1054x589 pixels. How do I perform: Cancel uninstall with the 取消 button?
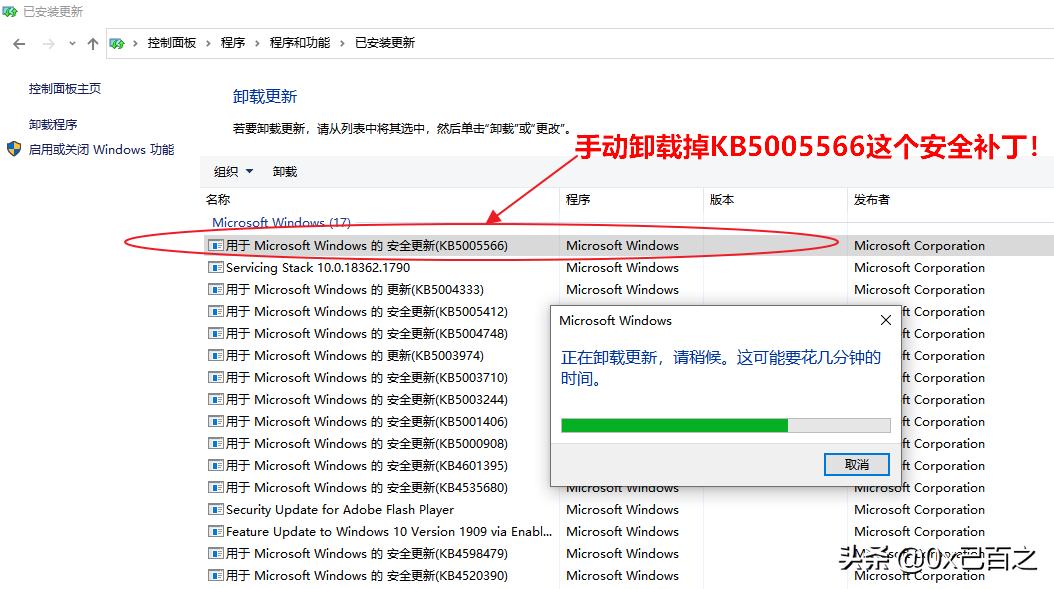coord(856,464)
